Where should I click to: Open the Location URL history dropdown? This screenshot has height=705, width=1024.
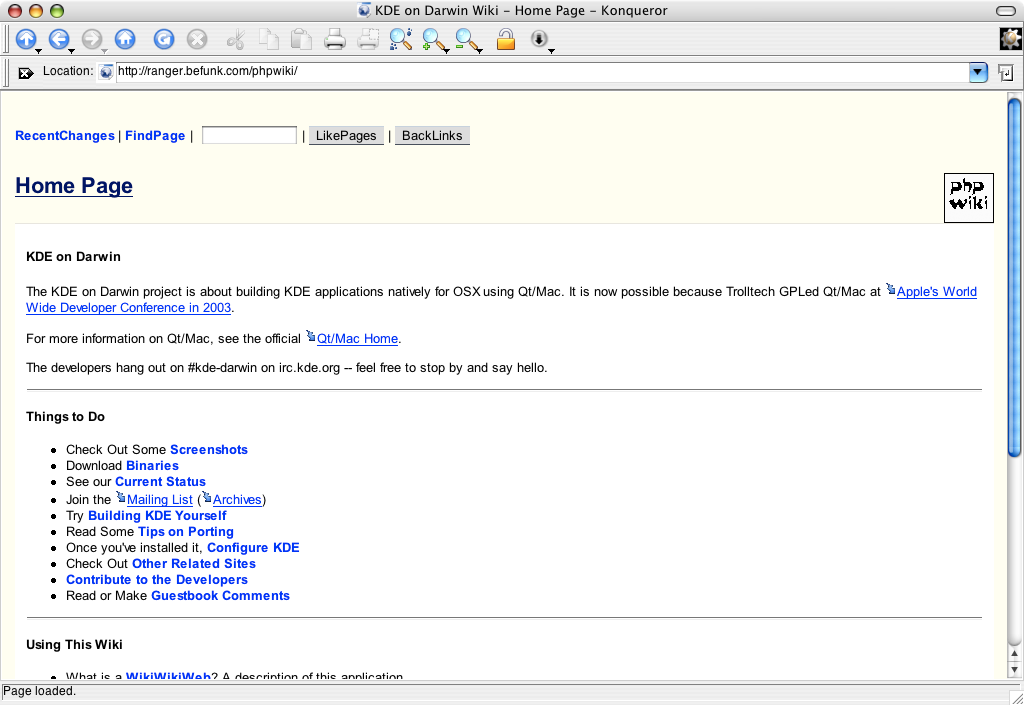click(978, 72)
